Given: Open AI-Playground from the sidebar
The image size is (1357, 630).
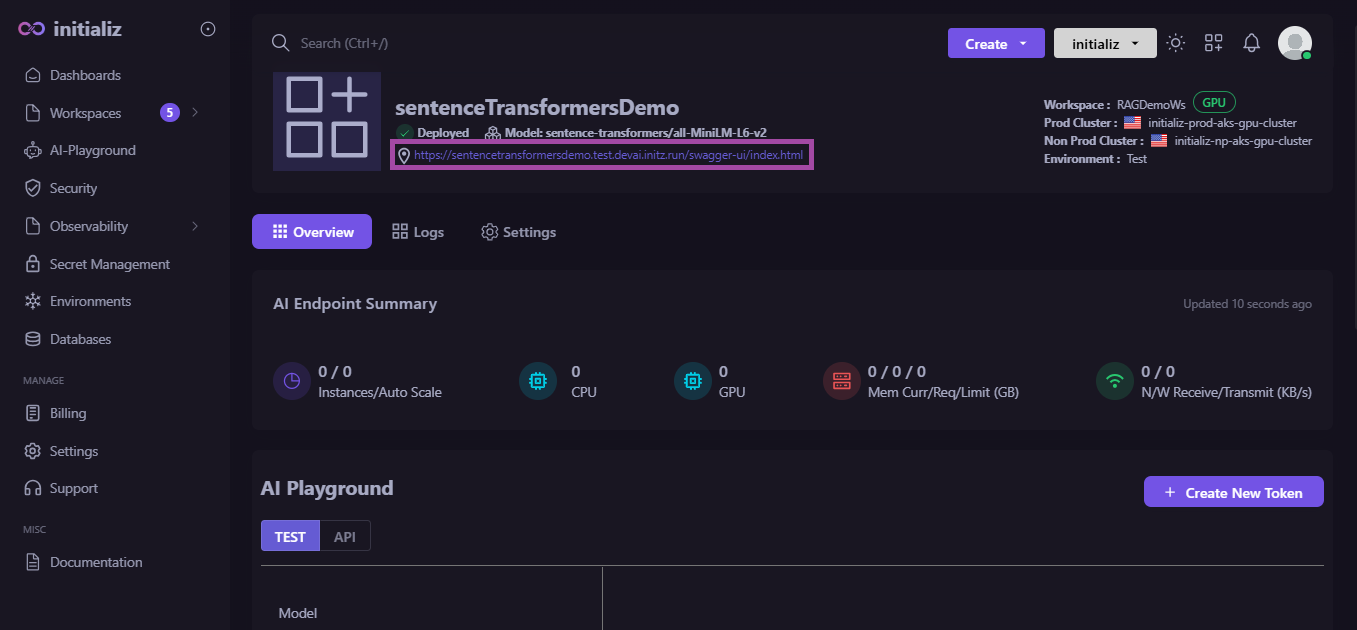Looking at the screenshot, I should [x=92, y=150].
